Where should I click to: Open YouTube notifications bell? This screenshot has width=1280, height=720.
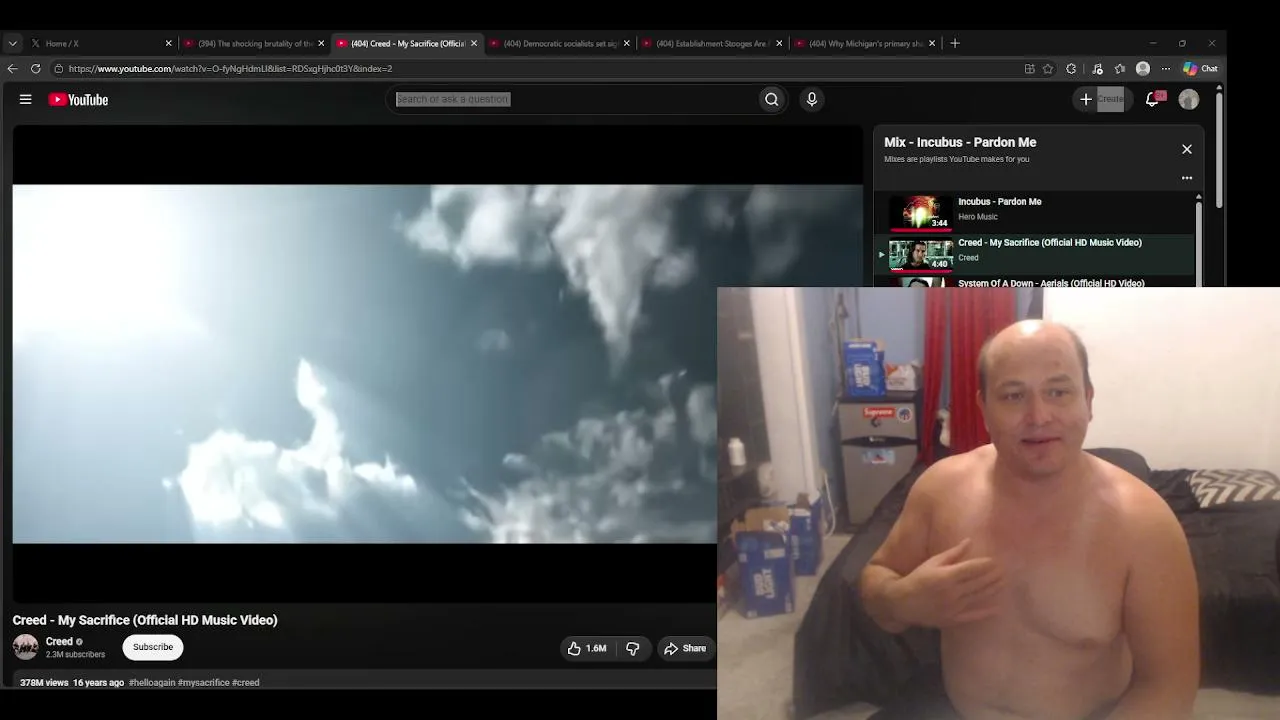1153,99
